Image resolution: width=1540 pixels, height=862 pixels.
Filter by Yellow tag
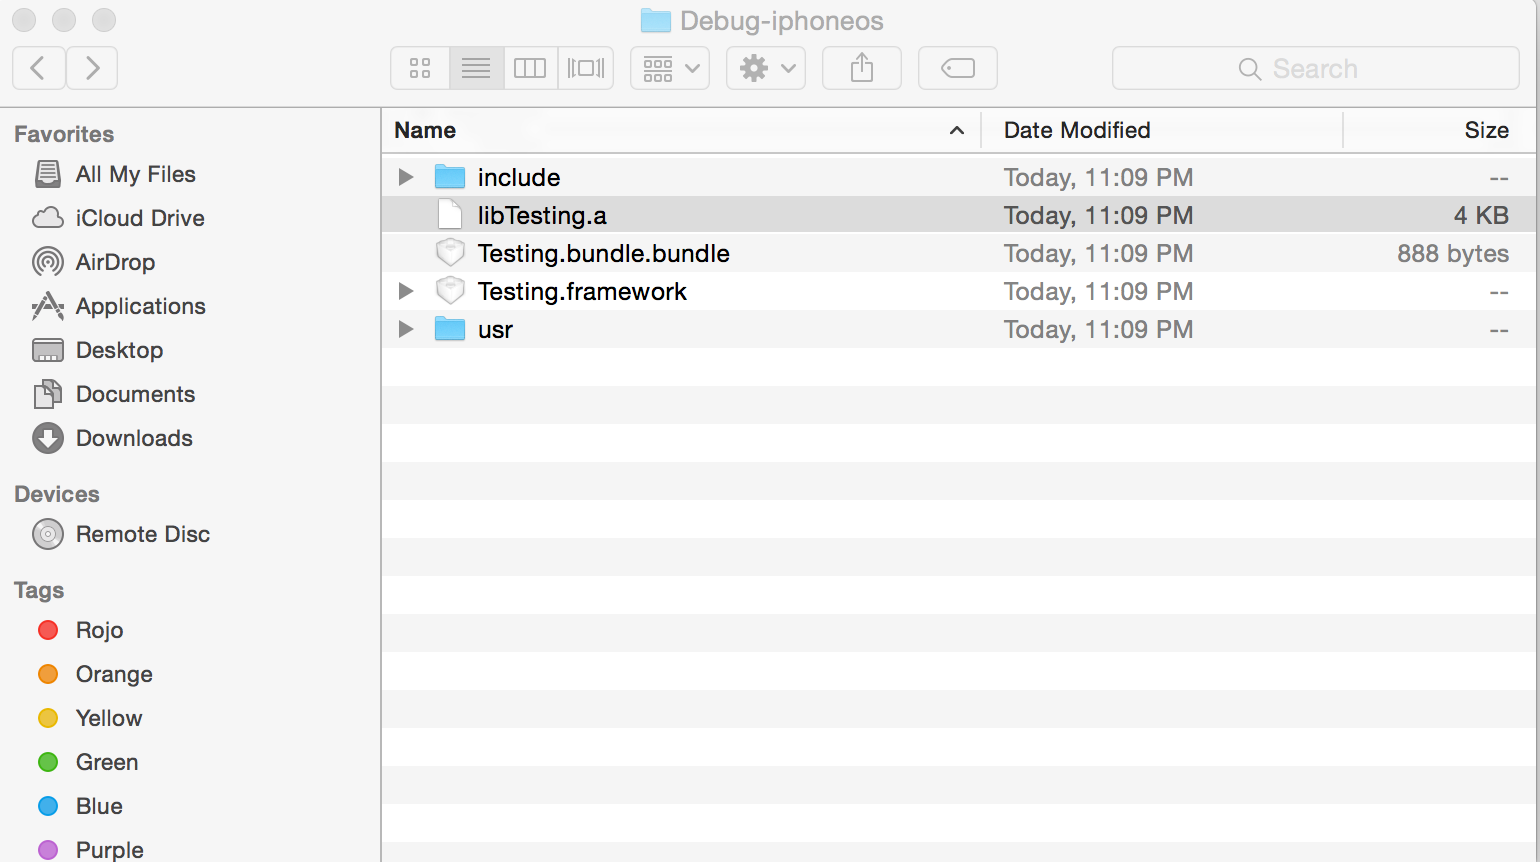point(90,718)
